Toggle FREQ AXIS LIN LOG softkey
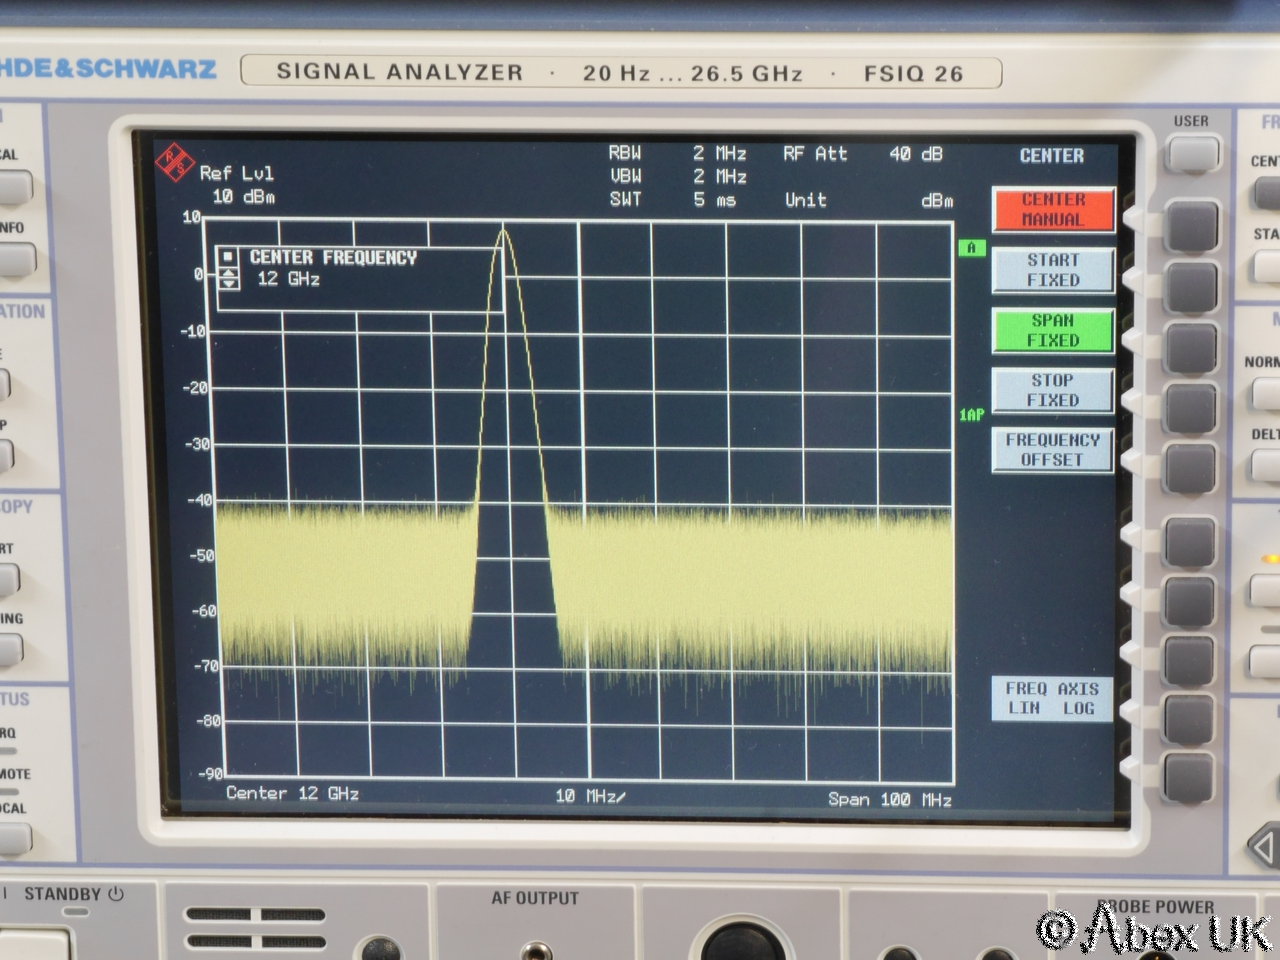This screenshot has height=960, width=1280. pyautogui.click(x=1052, y=698)
